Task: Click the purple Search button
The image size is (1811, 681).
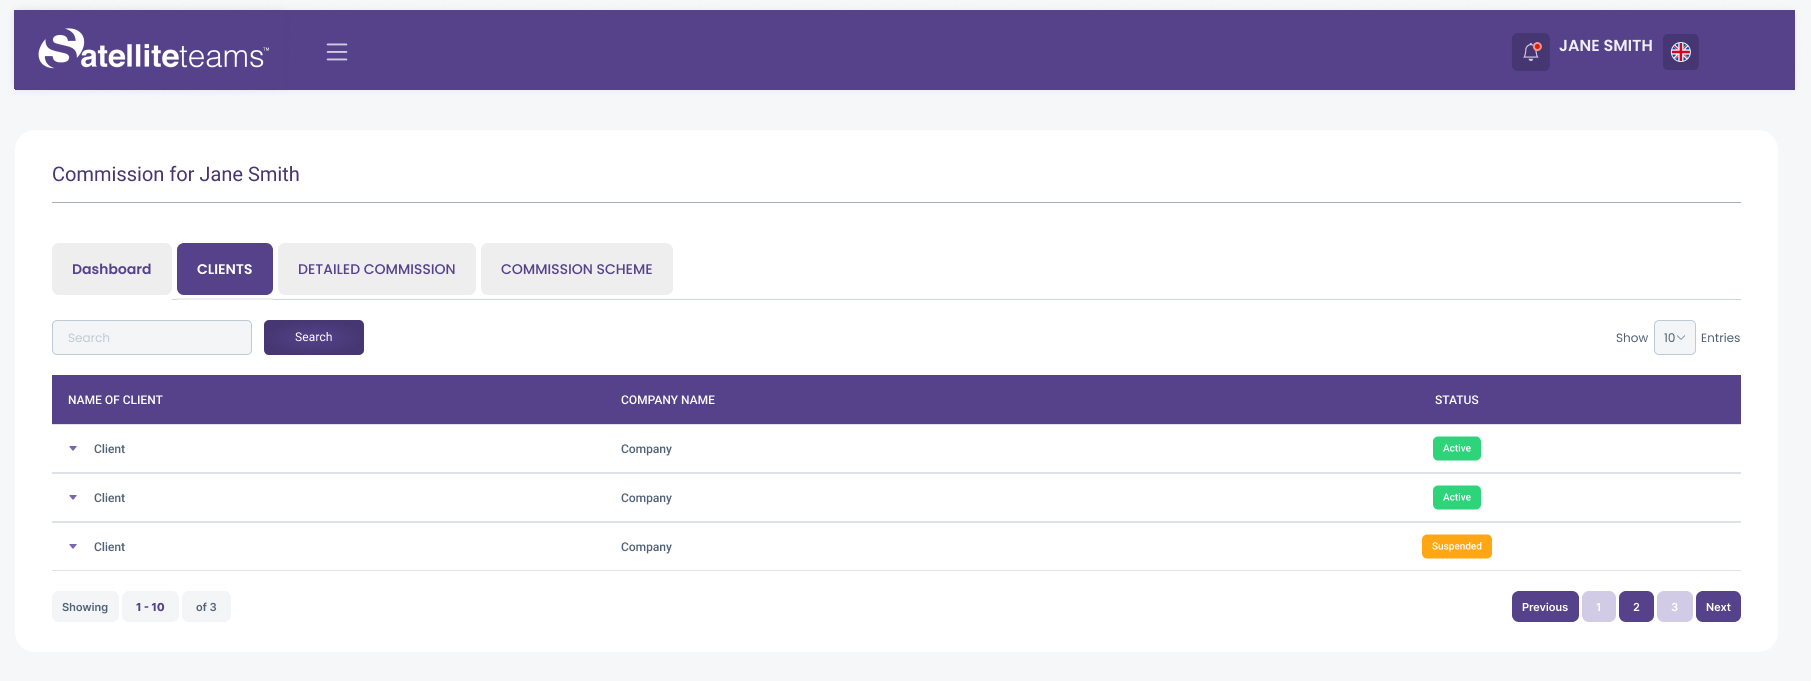Action: [x=313, y=338]
